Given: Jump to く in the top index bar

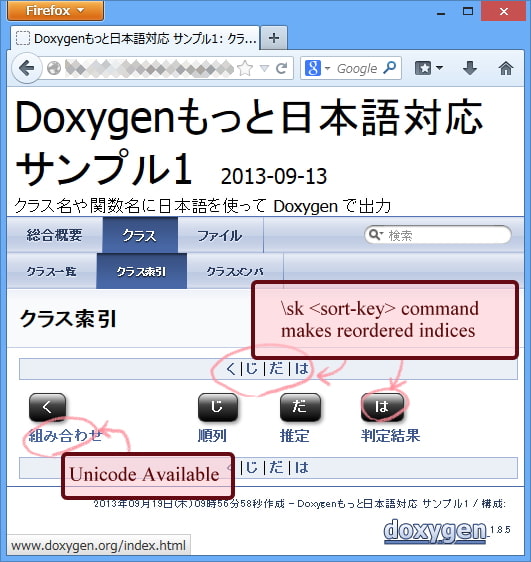Looking at the screenshot, I should [231, 368].
